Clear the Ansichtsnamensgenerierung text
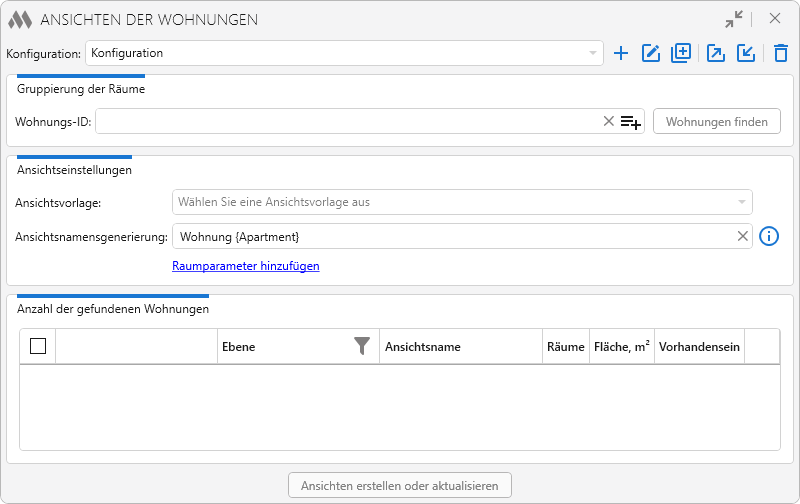The image size is (800, 504). click(742, 236)
